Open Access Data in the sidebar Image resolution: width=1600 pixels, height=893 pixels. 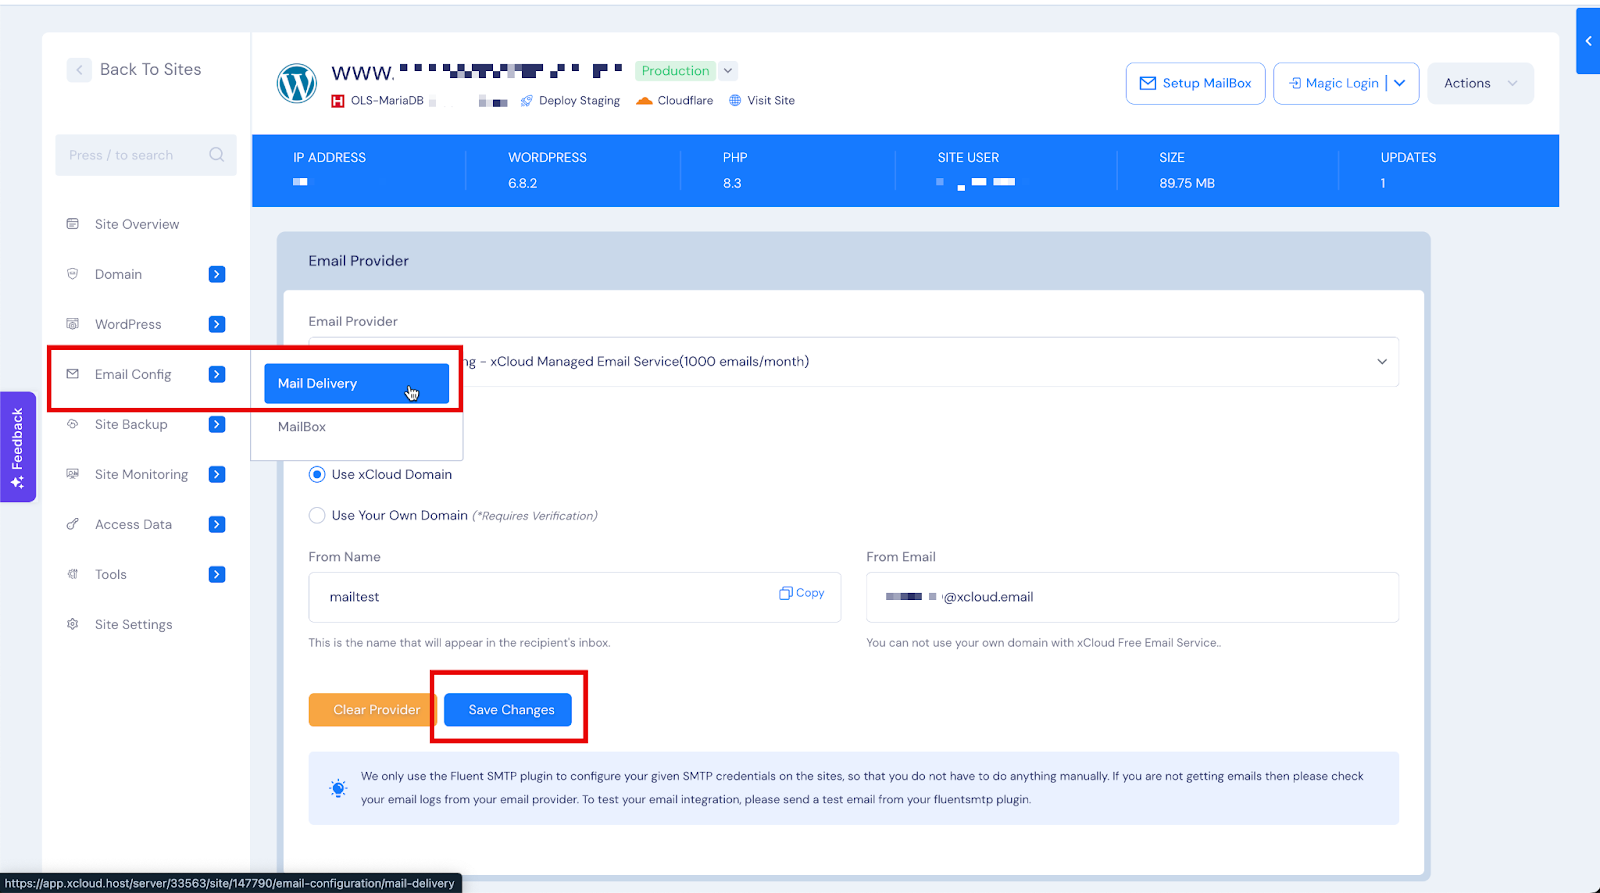(x=134, y=524)
